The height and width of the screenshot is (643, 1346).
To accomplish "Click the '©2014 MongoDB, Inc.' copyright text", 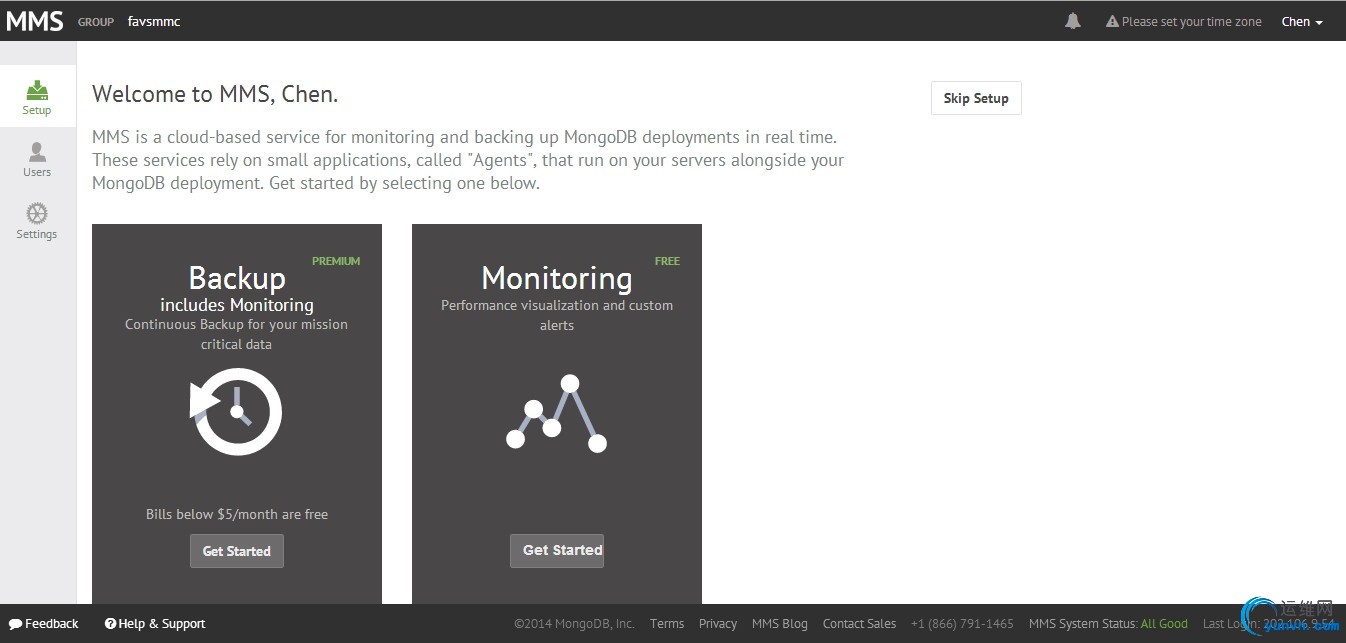I will click(x=574, y=623).
